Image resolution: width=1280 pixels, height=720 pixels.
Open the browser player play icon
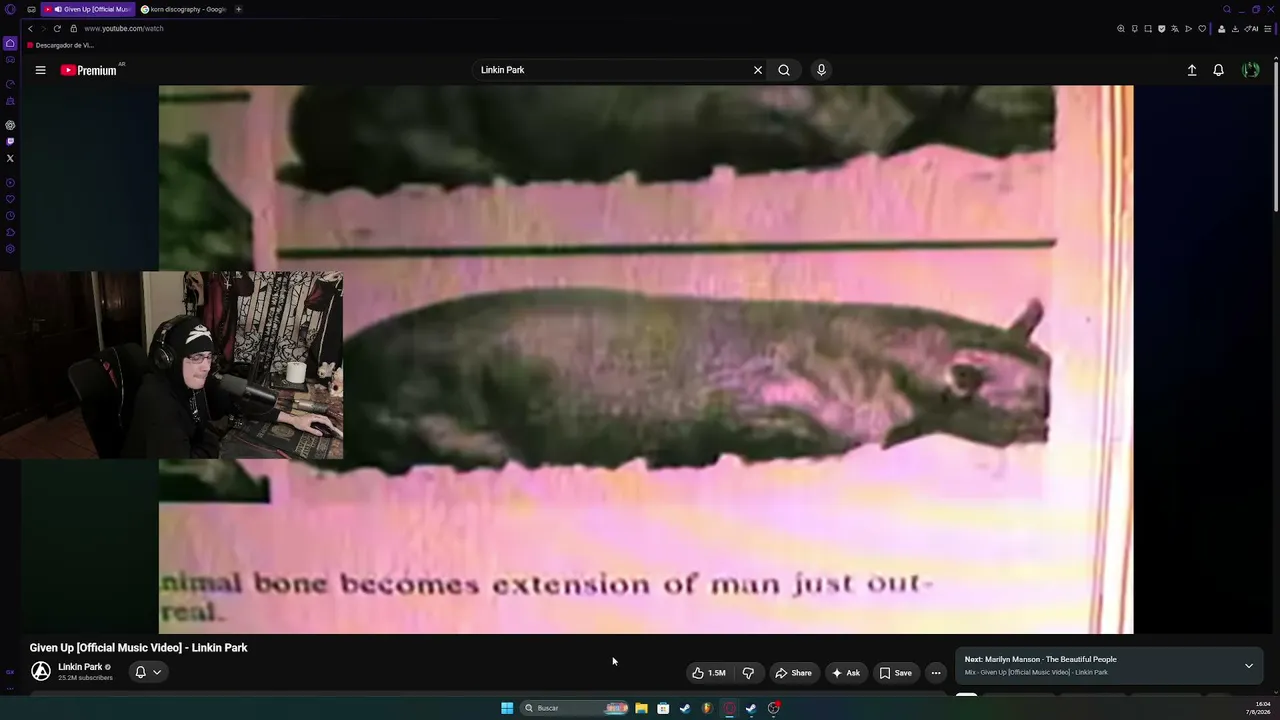1189,29
